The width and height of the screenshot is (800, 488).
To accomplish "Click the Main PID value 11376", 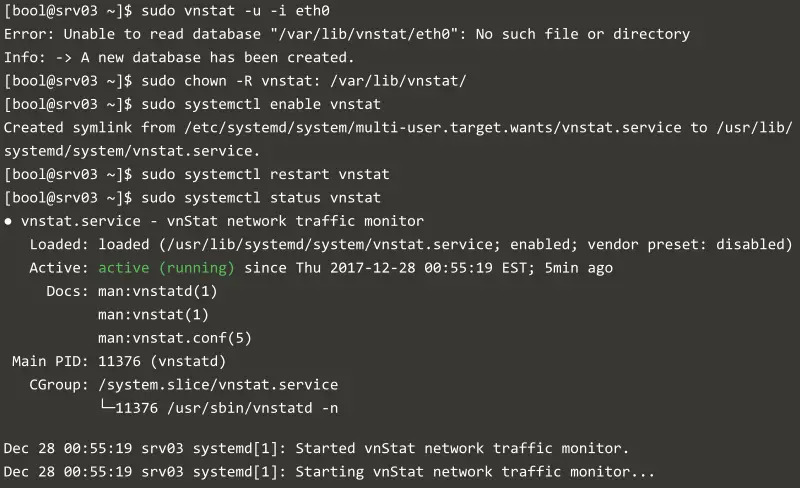I will pos(119,361).
